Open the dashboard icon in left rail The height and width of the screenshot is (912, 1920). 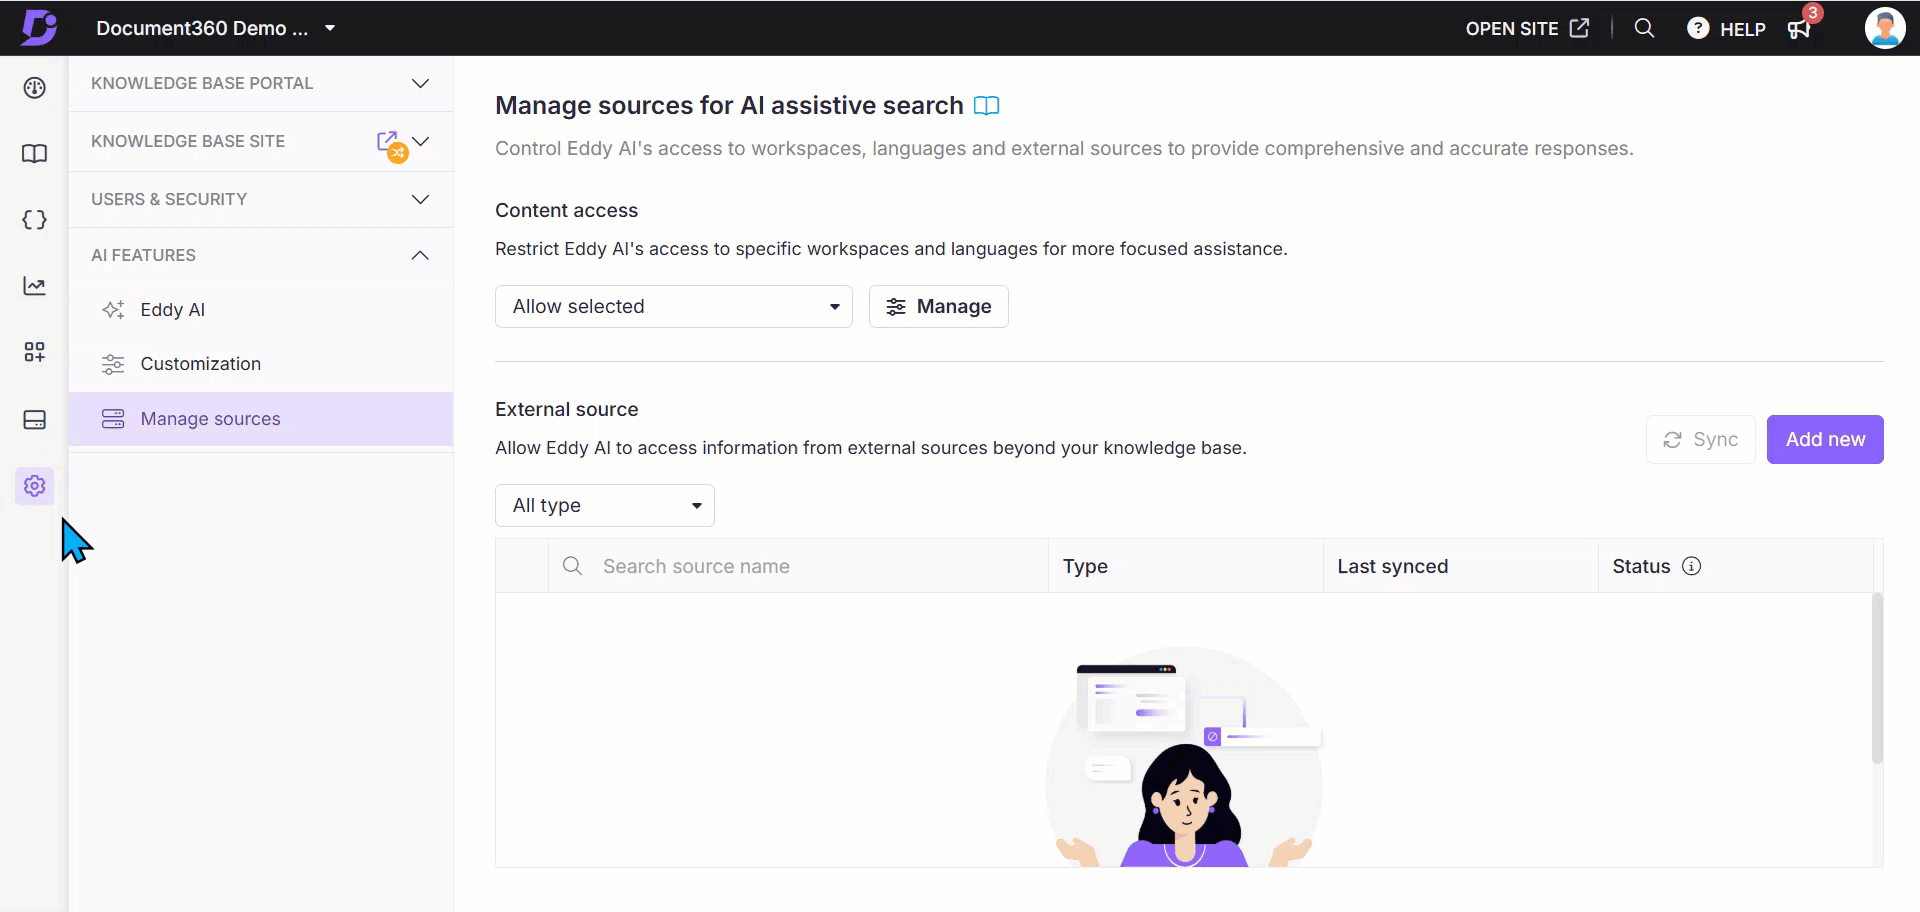click(x=35, y=88)
